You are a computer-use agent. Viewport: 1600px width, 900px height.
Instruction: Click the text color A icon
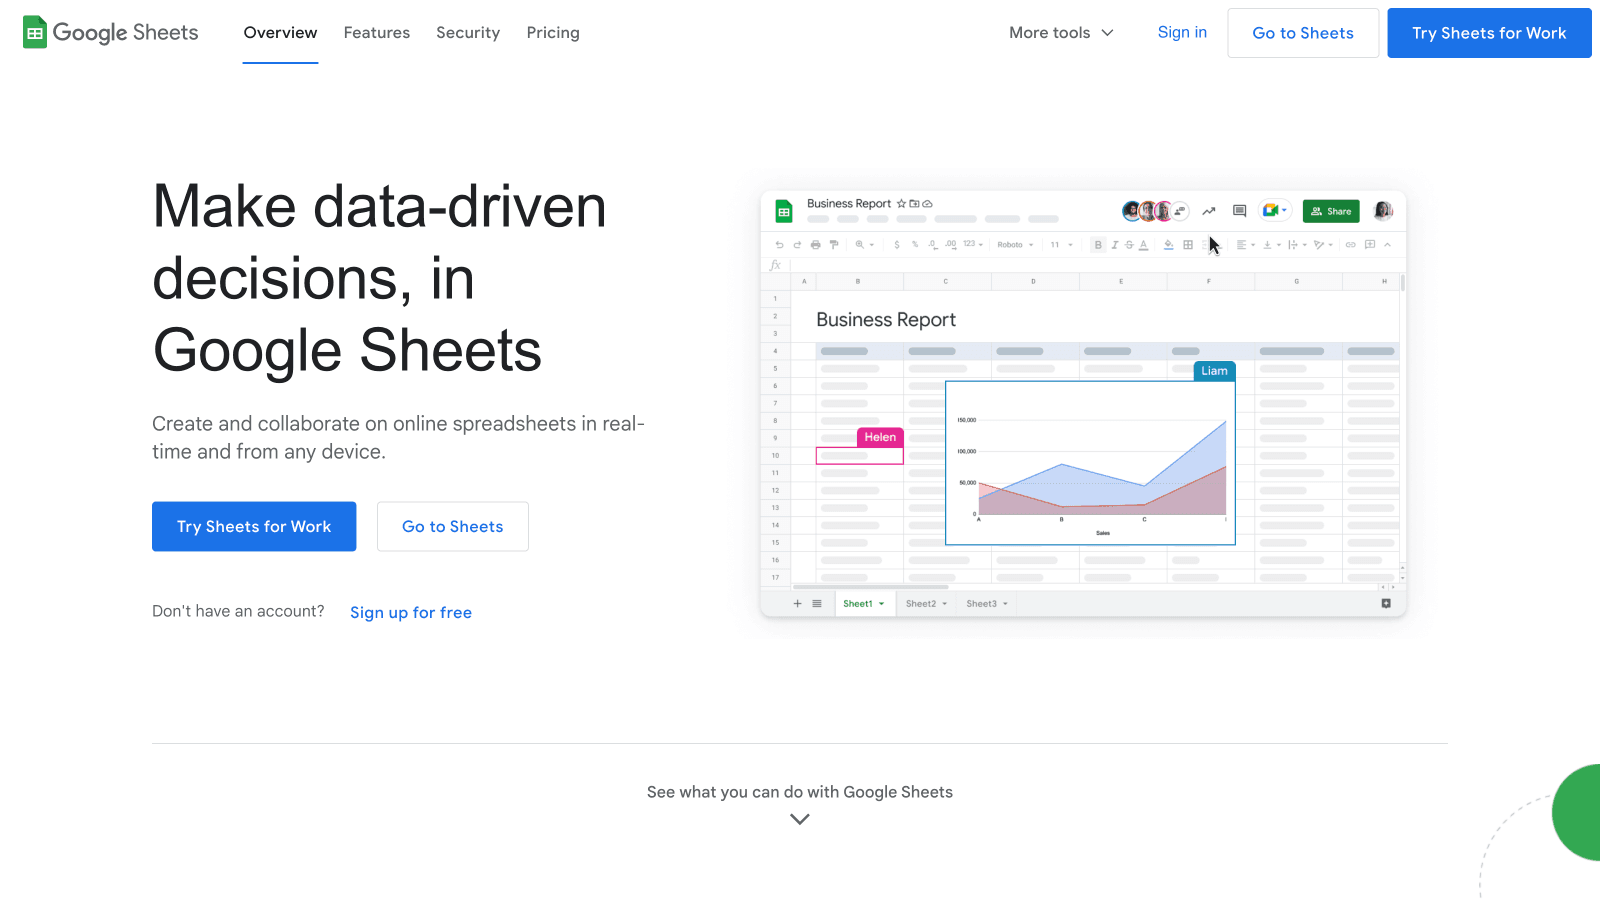tap(1144, 244)
